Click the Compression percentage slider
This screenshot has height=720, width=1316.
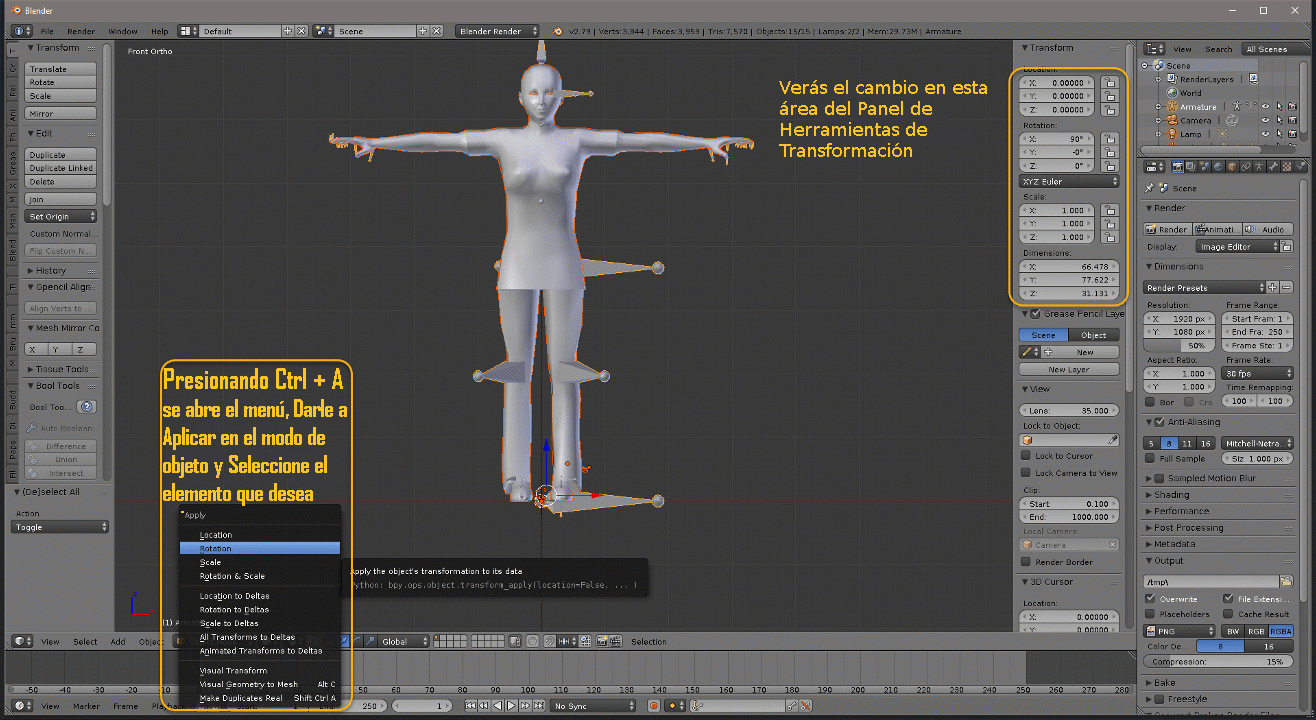tap(1217, 662)
